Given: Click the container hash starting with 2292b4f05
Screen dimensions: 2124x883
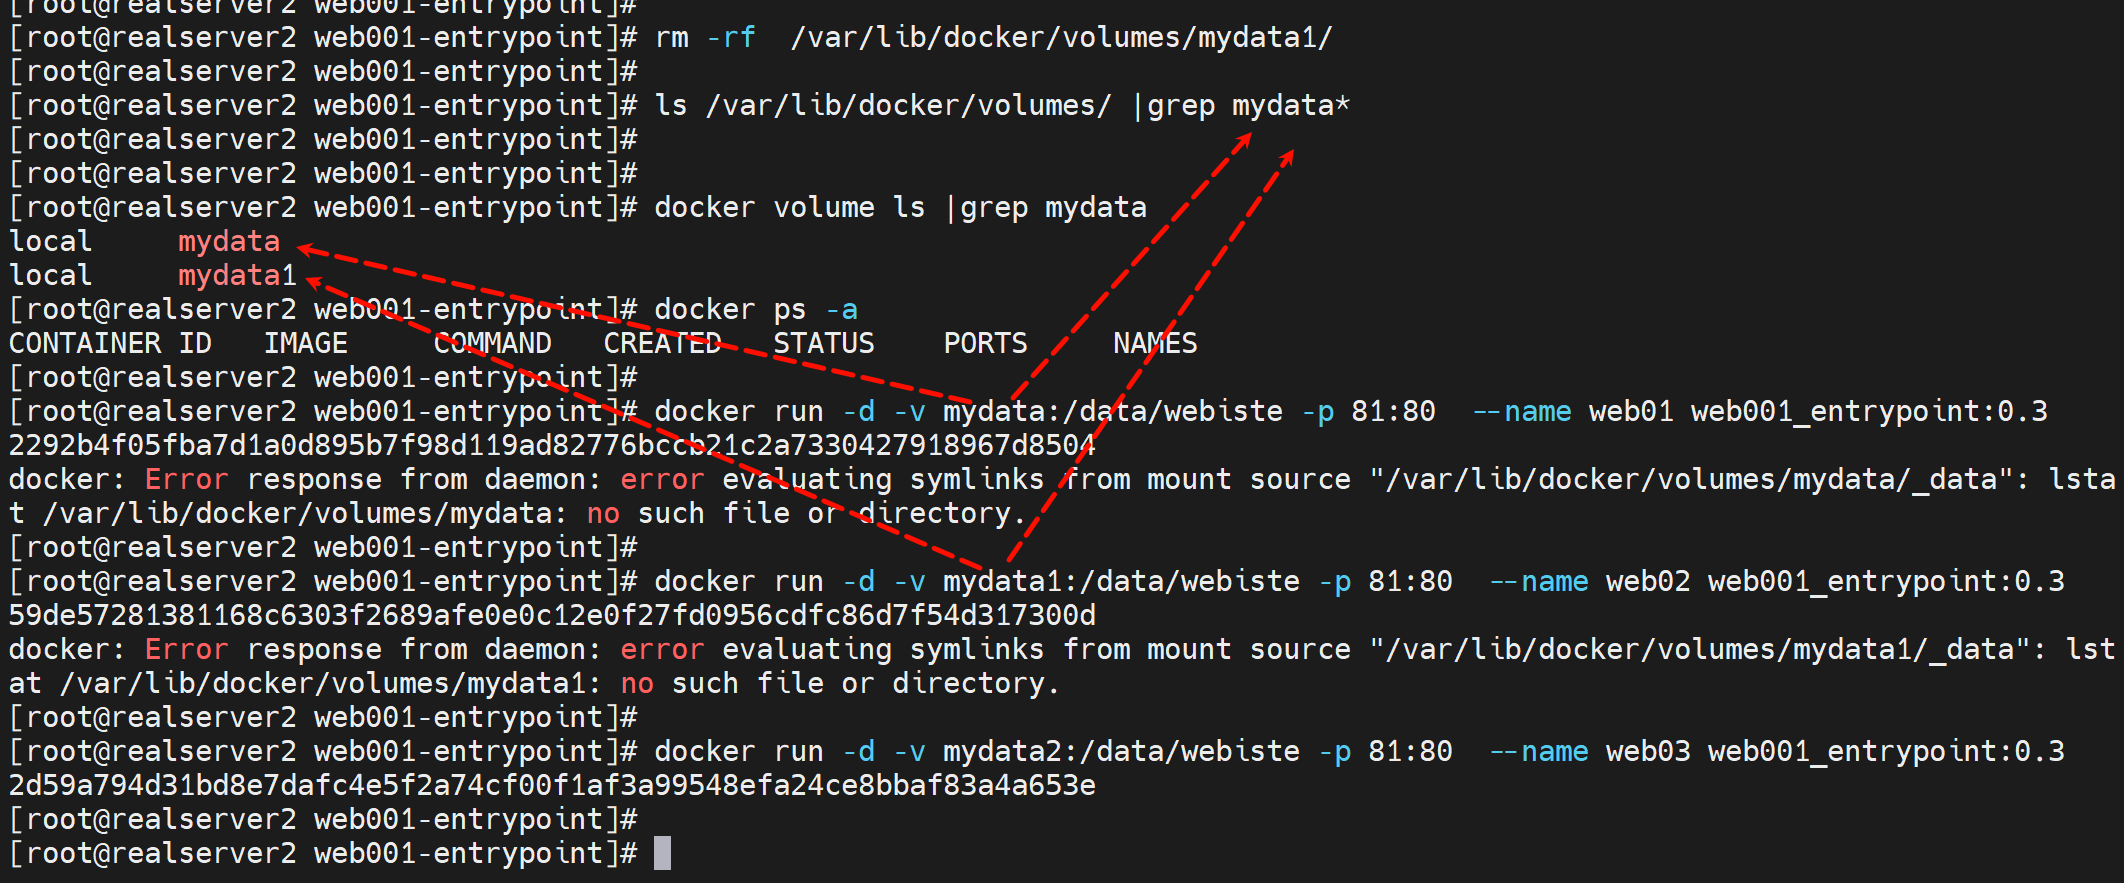Looking at the screenshot, I should 552,446.
